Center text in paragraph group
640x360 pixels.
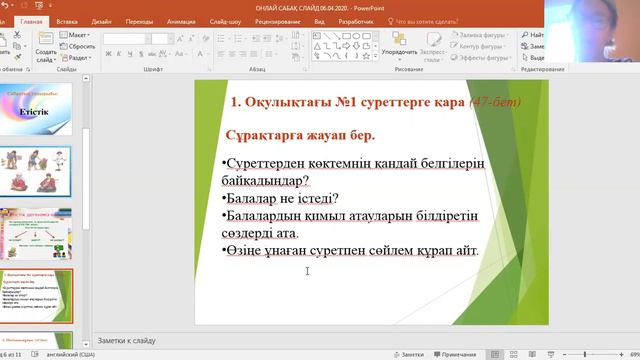point(232,54)
